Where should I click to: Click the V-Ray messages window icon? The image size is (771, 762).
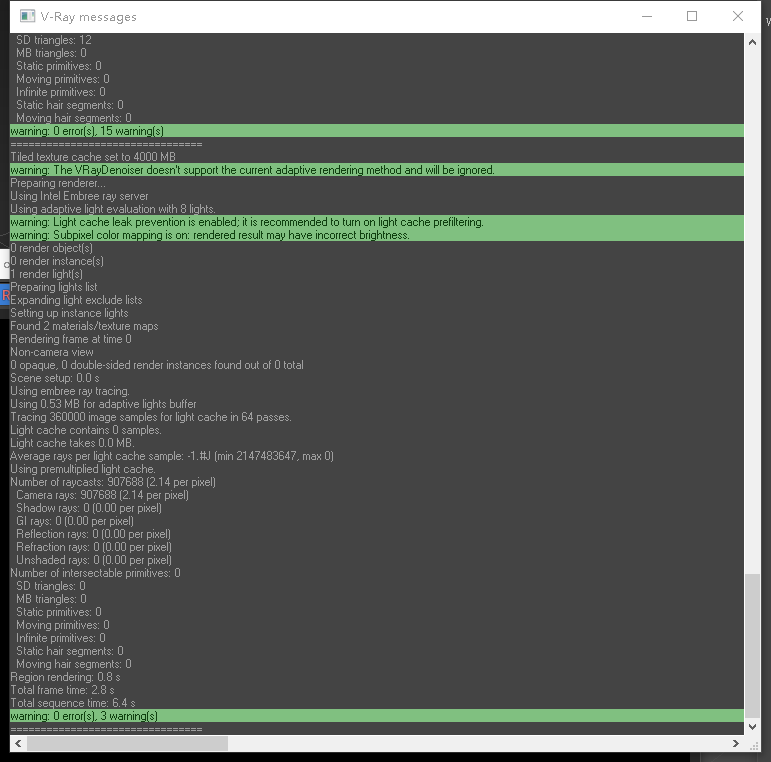(28, 16)
